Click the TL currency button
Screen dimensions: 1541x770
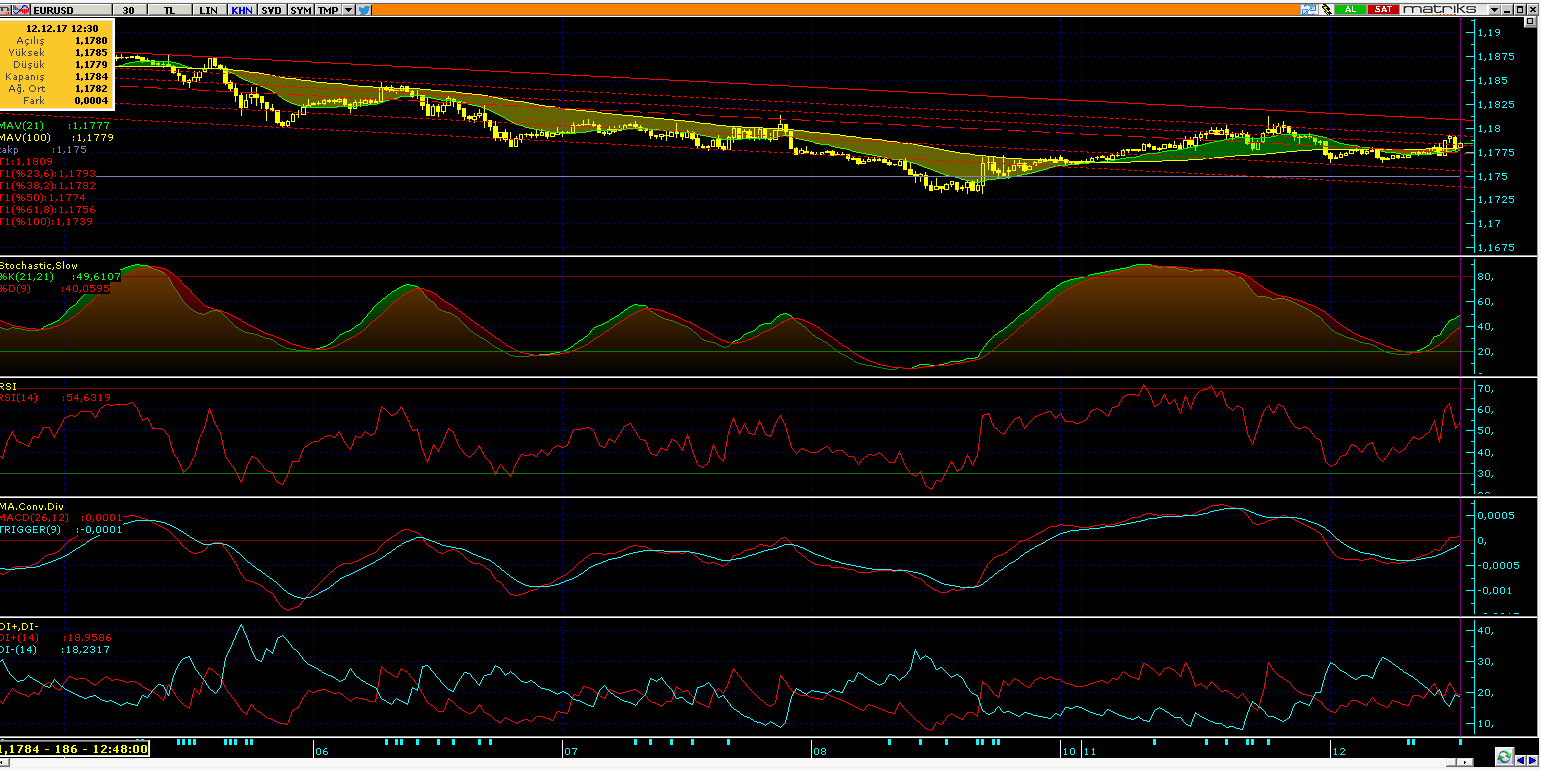[168, 9]
